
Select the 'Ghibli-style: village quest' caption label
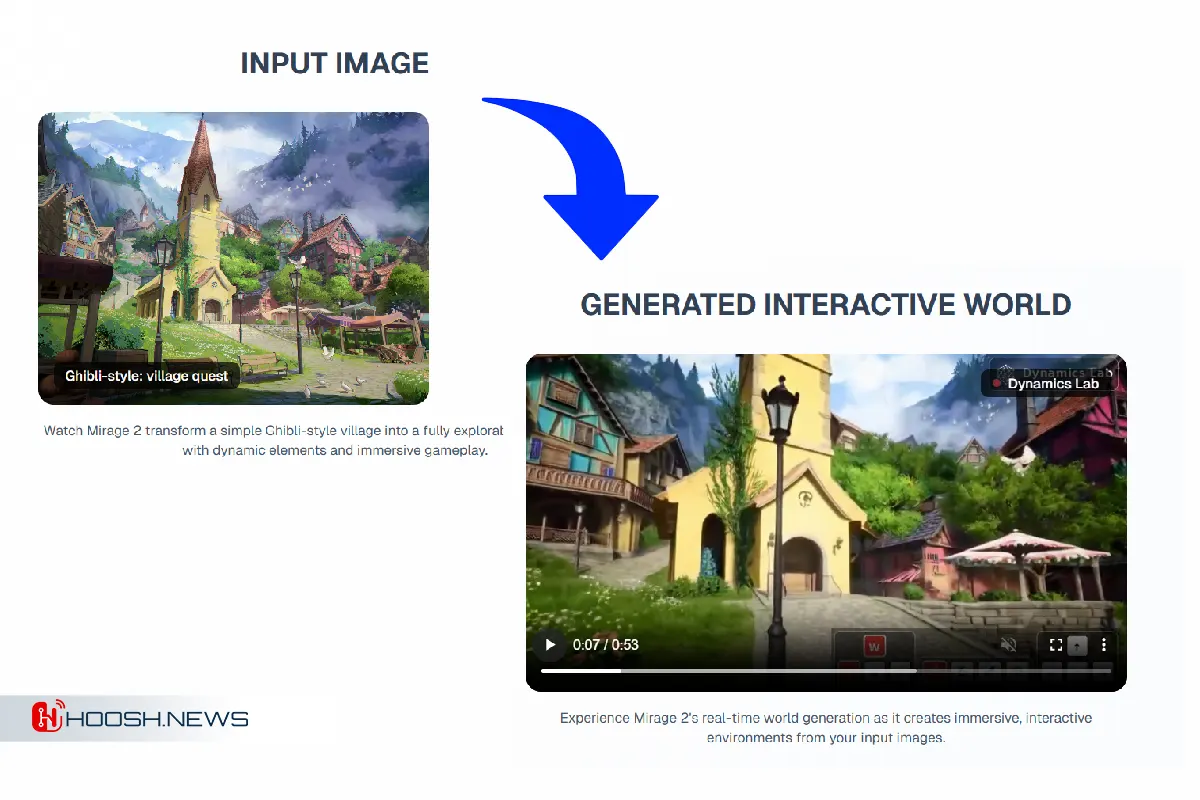[x=146, y=377]
